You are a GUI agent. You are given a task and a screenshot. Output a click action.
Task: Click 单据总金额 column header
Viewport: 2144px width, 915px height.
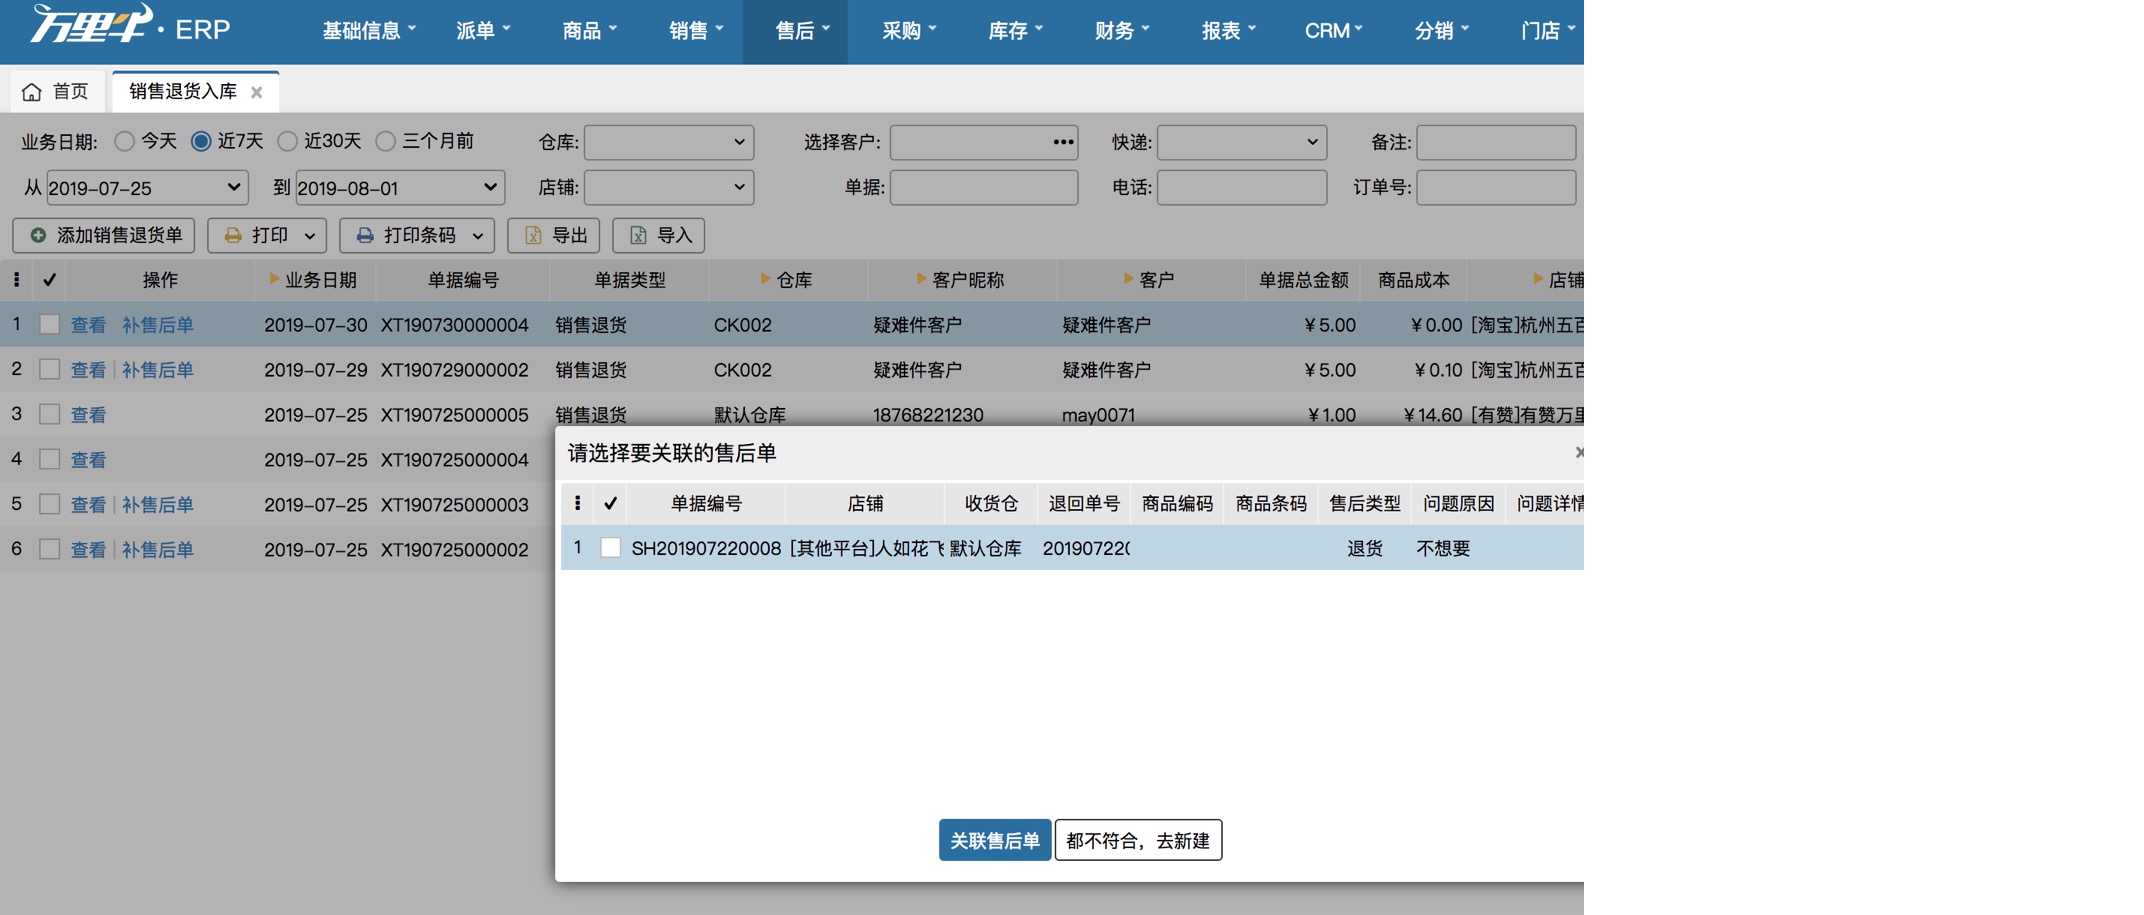[1303, 280]
